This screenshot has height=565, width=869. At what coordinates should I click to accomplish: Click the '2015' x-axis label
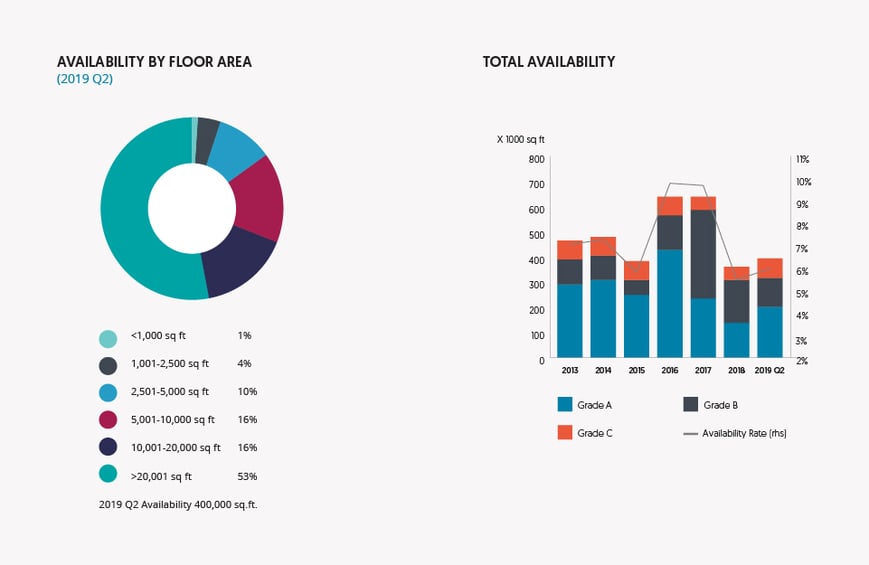(x=636, y=370)
